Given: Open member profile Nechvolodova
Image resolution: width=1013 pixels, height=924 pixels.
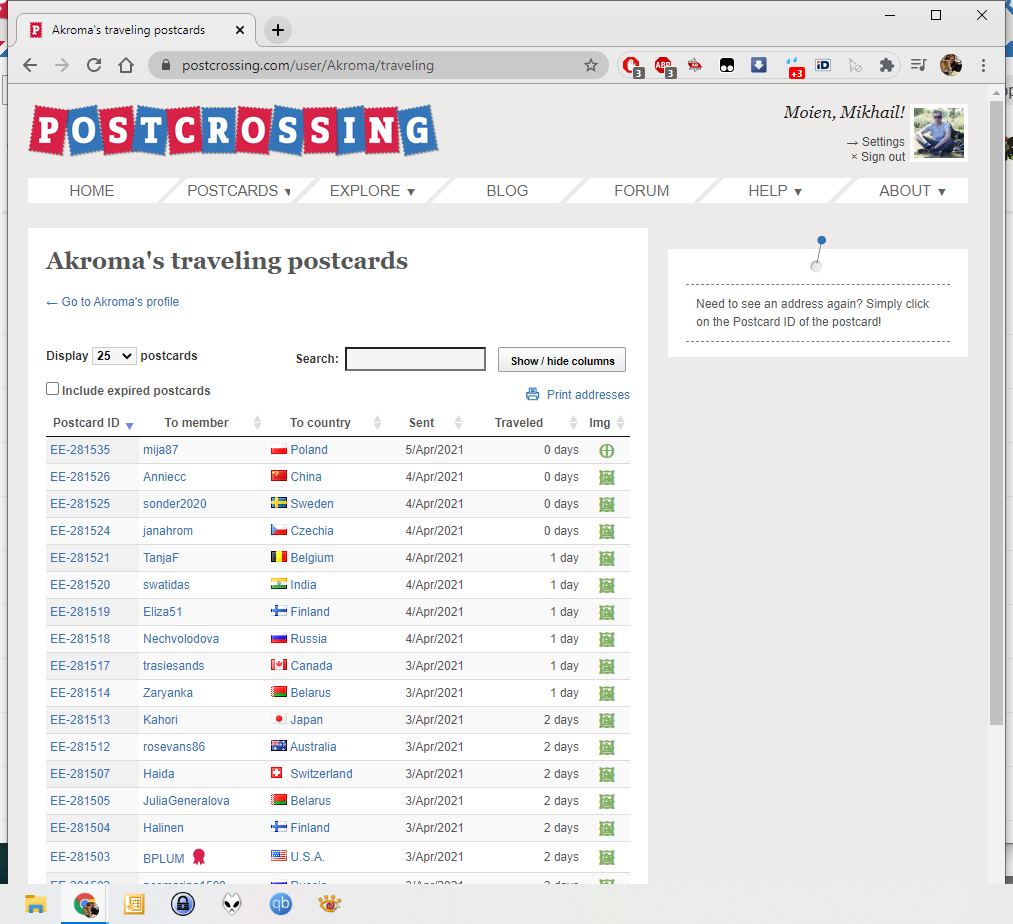Looking at the screenshot, I should pos(181,639).
